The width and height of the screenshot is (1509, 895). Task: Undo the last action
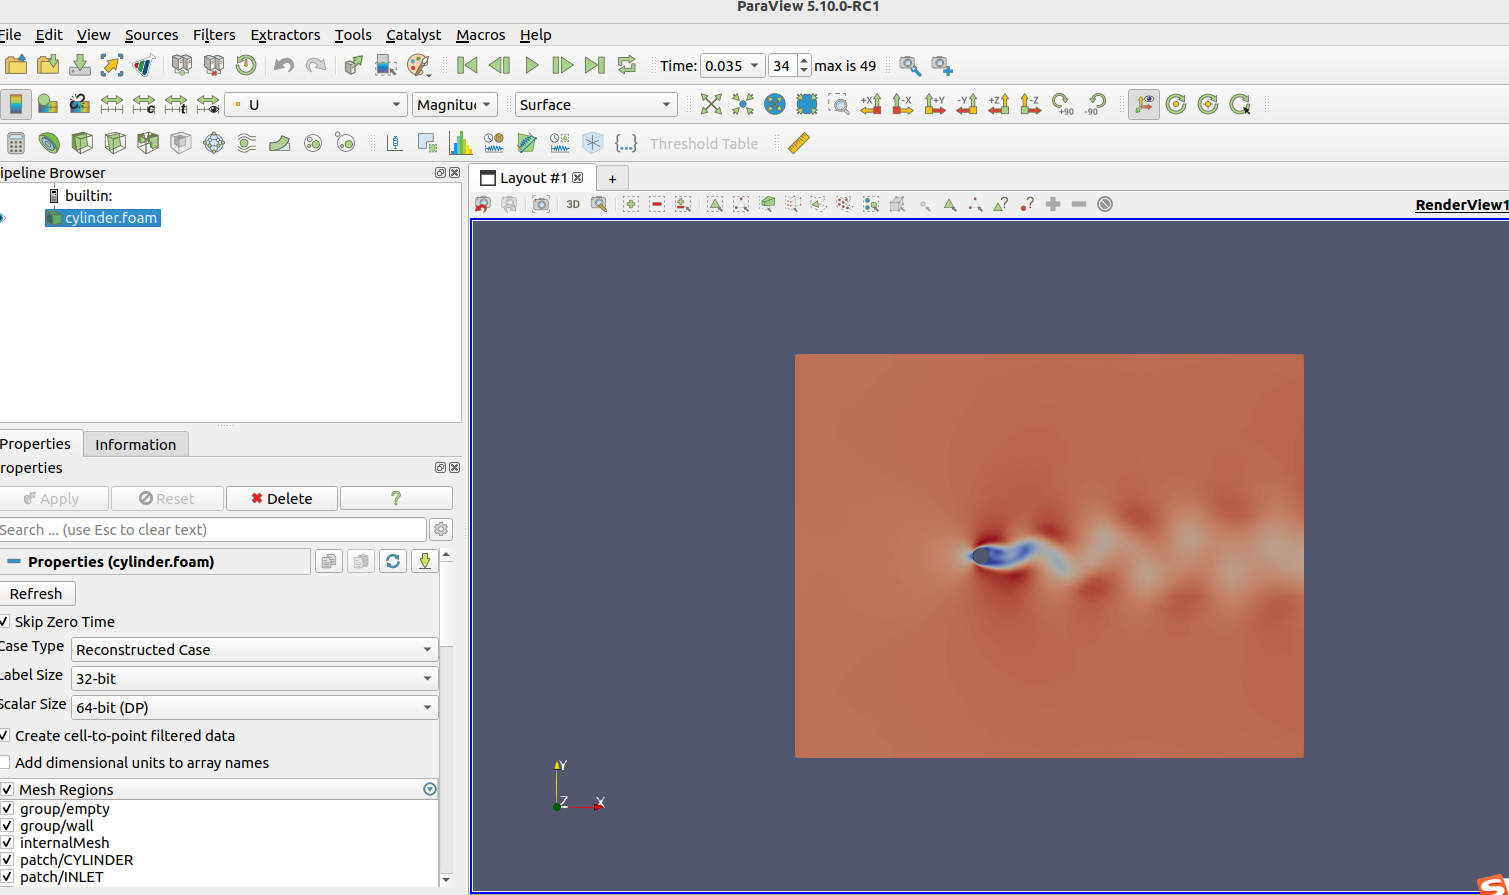click(x=284, y=65)
